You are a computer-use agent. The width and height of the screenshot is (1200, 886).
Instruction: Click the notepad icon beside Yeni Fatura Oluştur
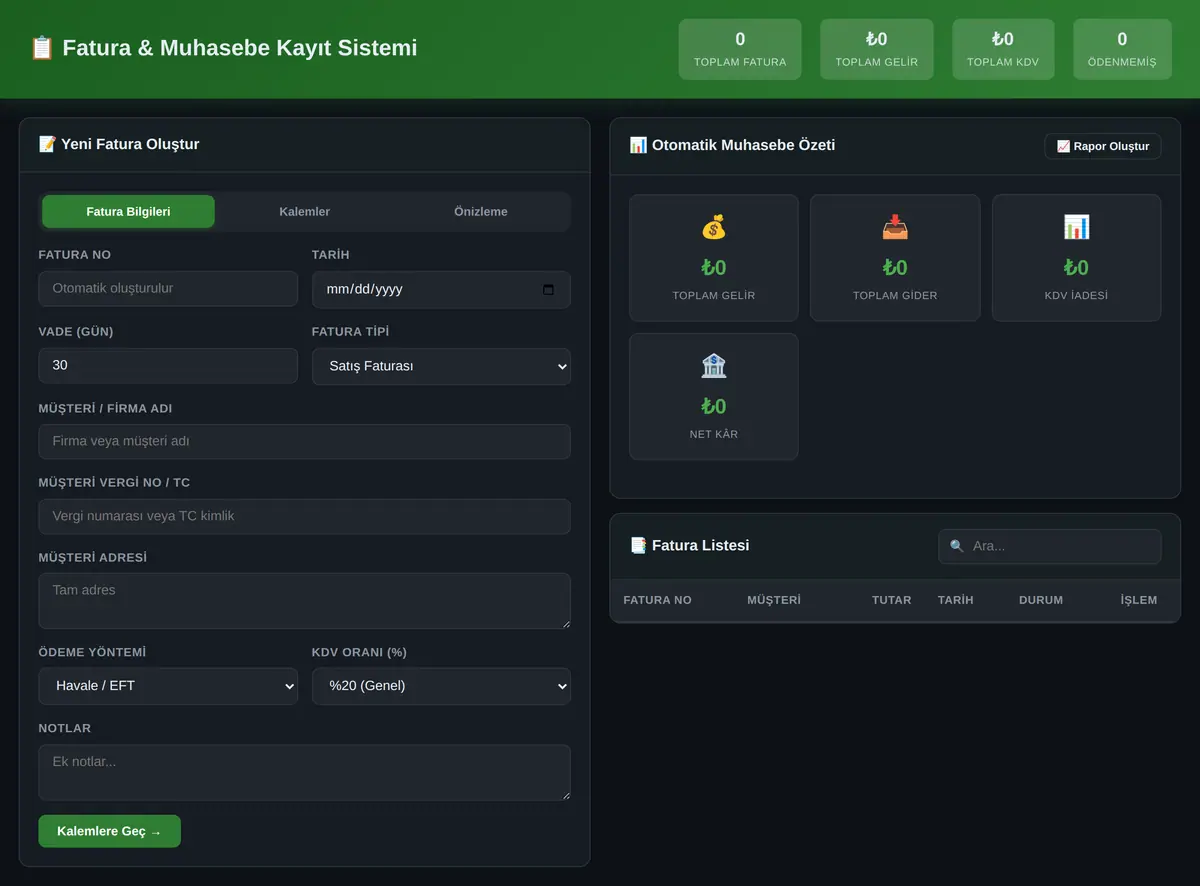point(47,144)
